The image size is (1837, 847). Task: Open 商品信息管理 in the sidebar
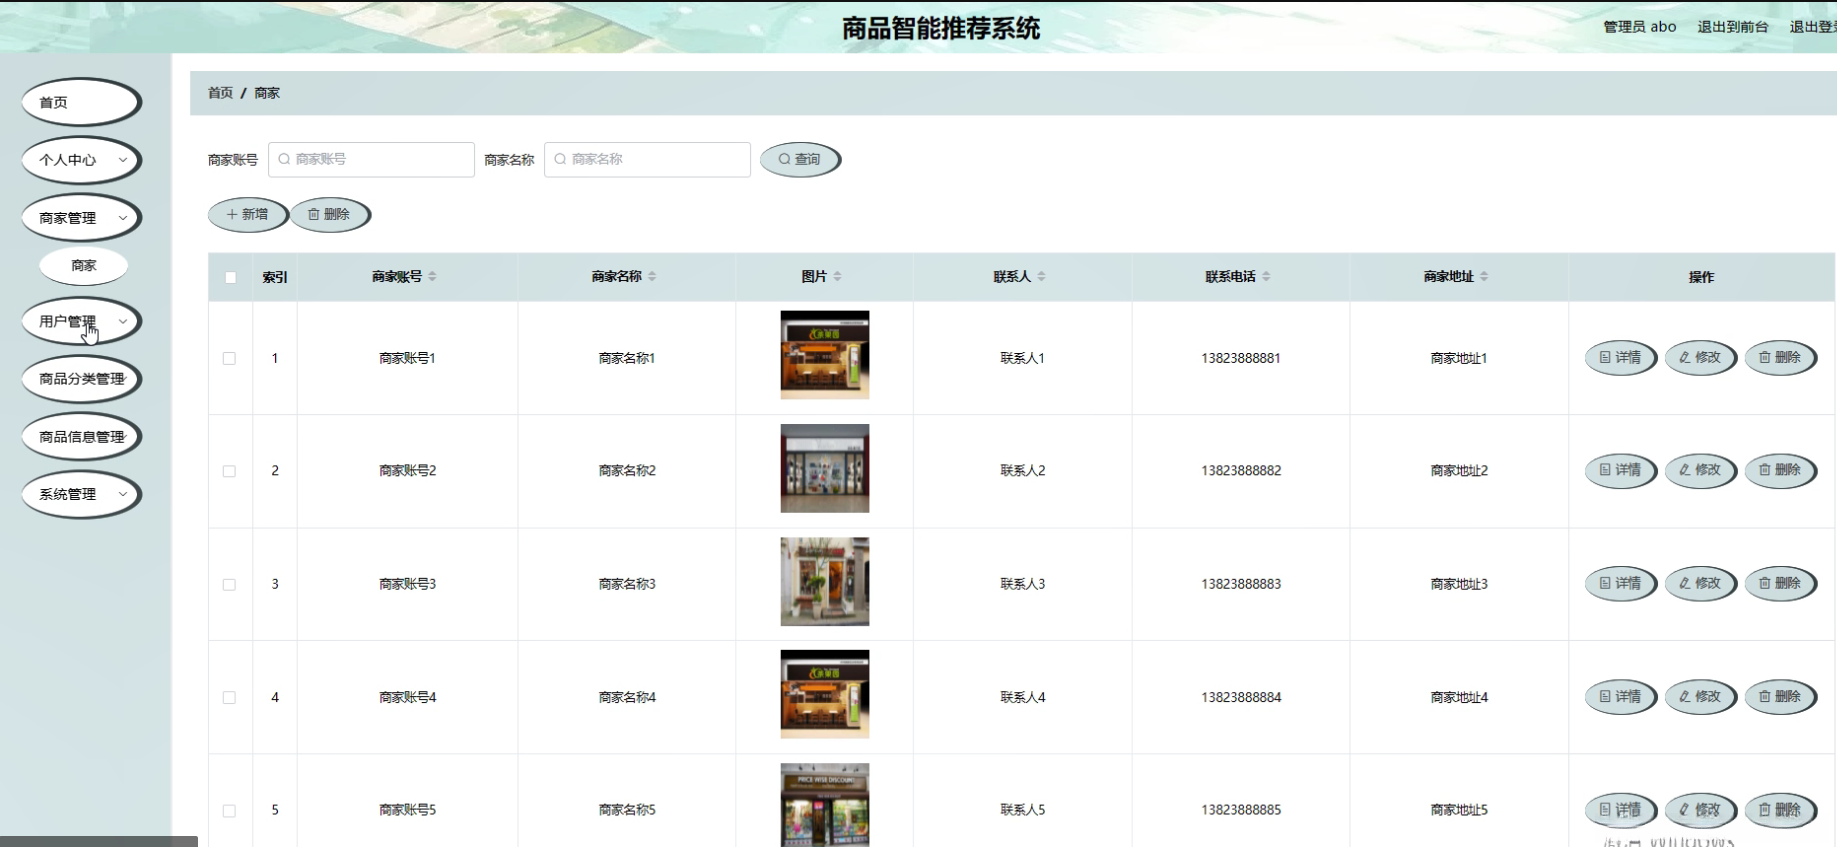(x=81, y=437)
